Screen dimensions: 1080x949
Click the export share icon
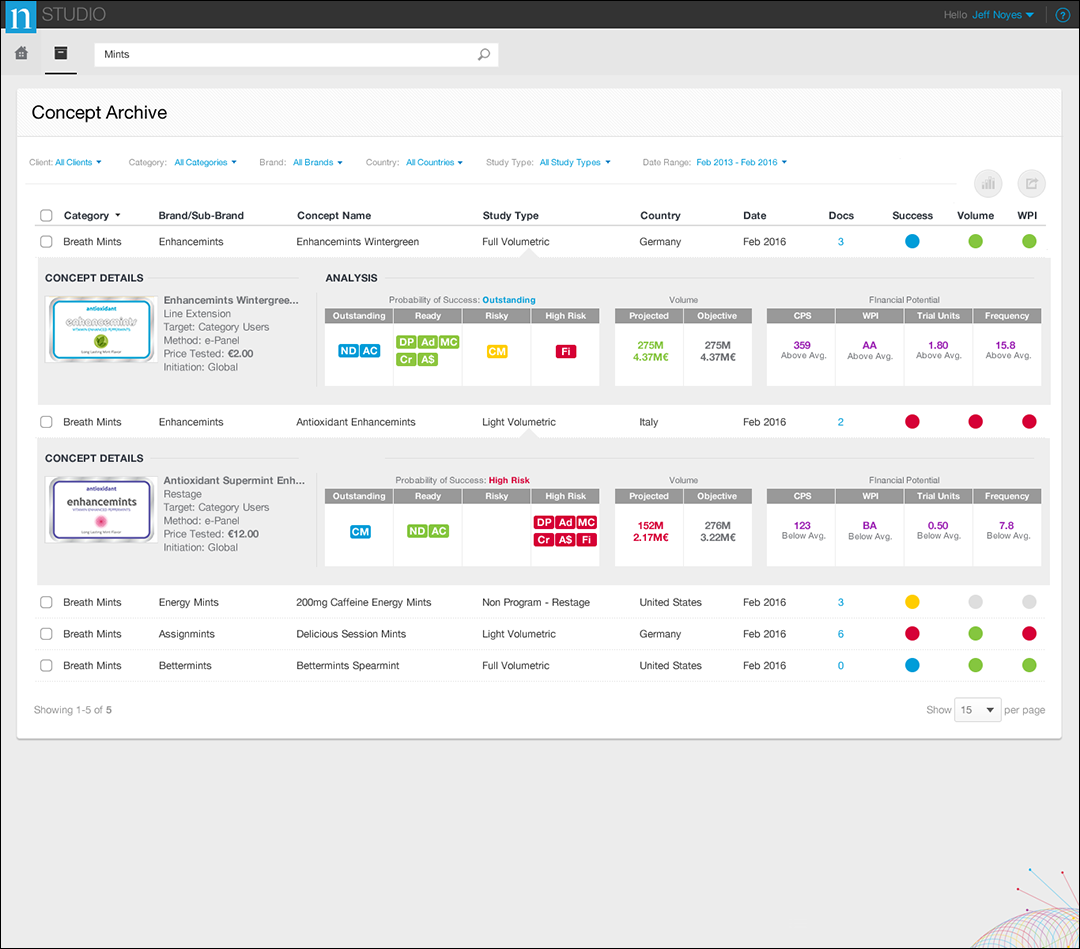1031,183
